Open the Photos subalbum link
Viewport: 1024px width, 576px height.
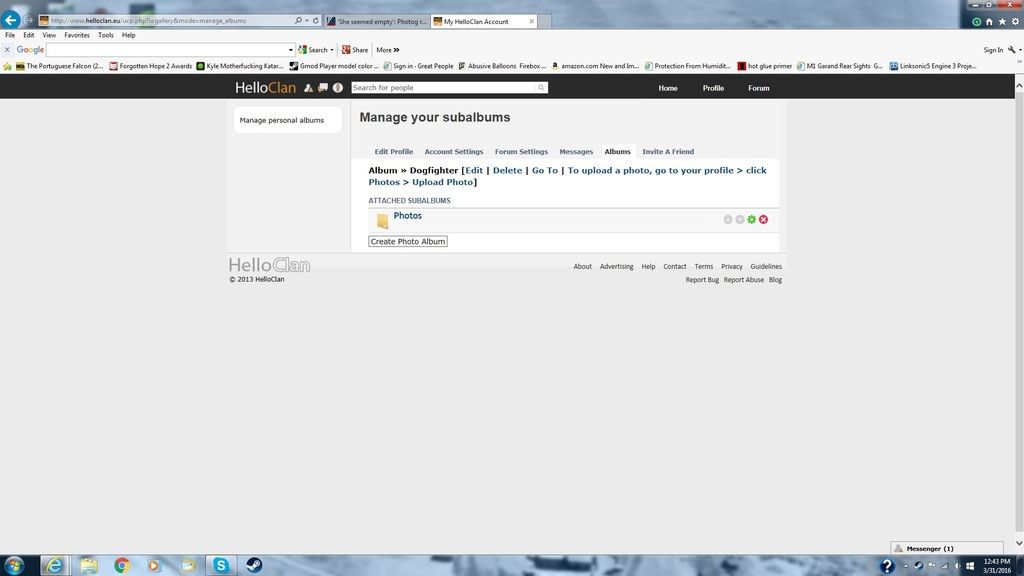click(408, 216)
